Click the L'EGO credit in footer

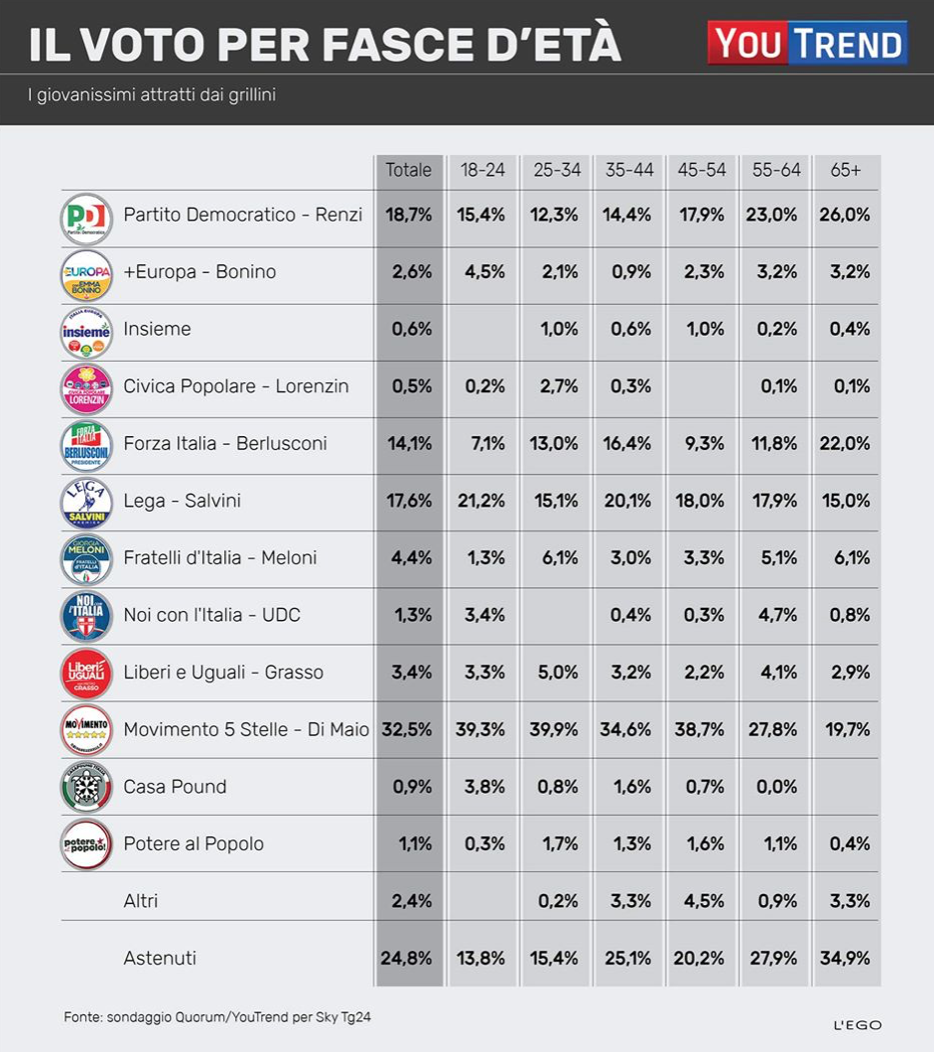pyautogui.click(x=857, y=1025)
